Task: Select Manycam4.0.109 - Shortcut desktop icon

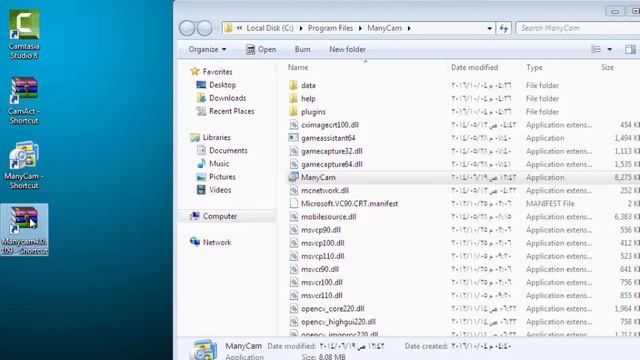Action: click(x=24, y=230)
